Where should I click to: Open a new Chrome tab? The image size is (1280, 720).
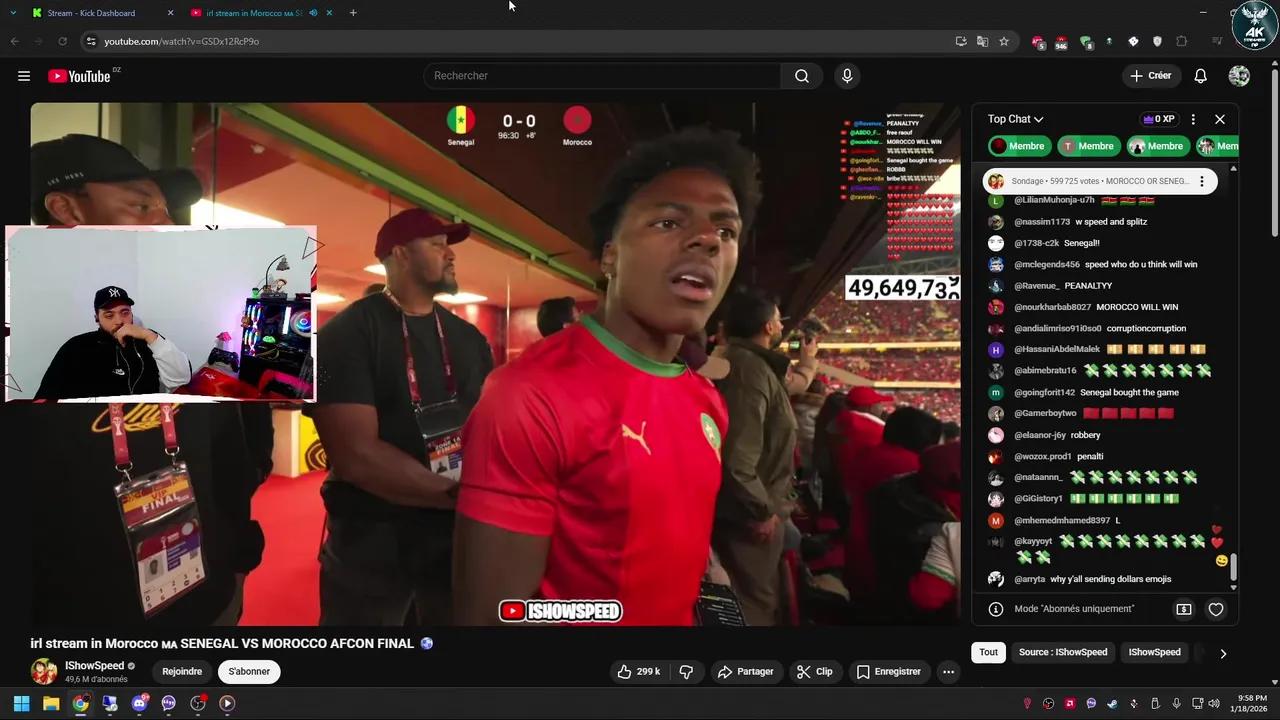coord(353,13)
